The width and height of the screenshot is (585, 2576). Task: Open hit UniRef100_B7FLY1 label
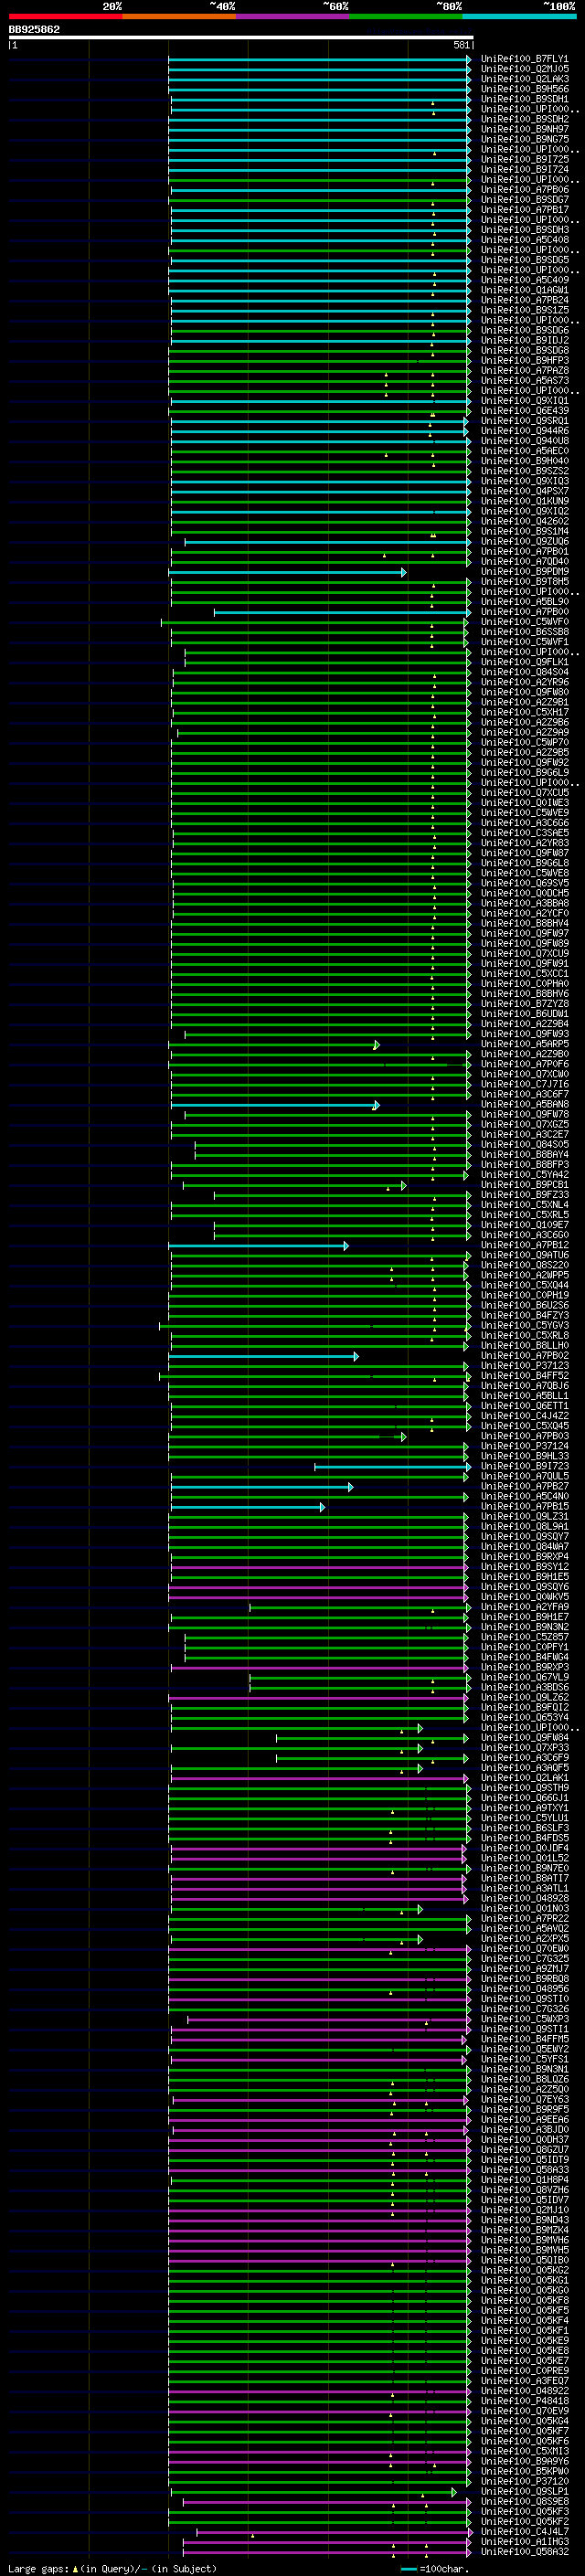[x=524, y=59]
